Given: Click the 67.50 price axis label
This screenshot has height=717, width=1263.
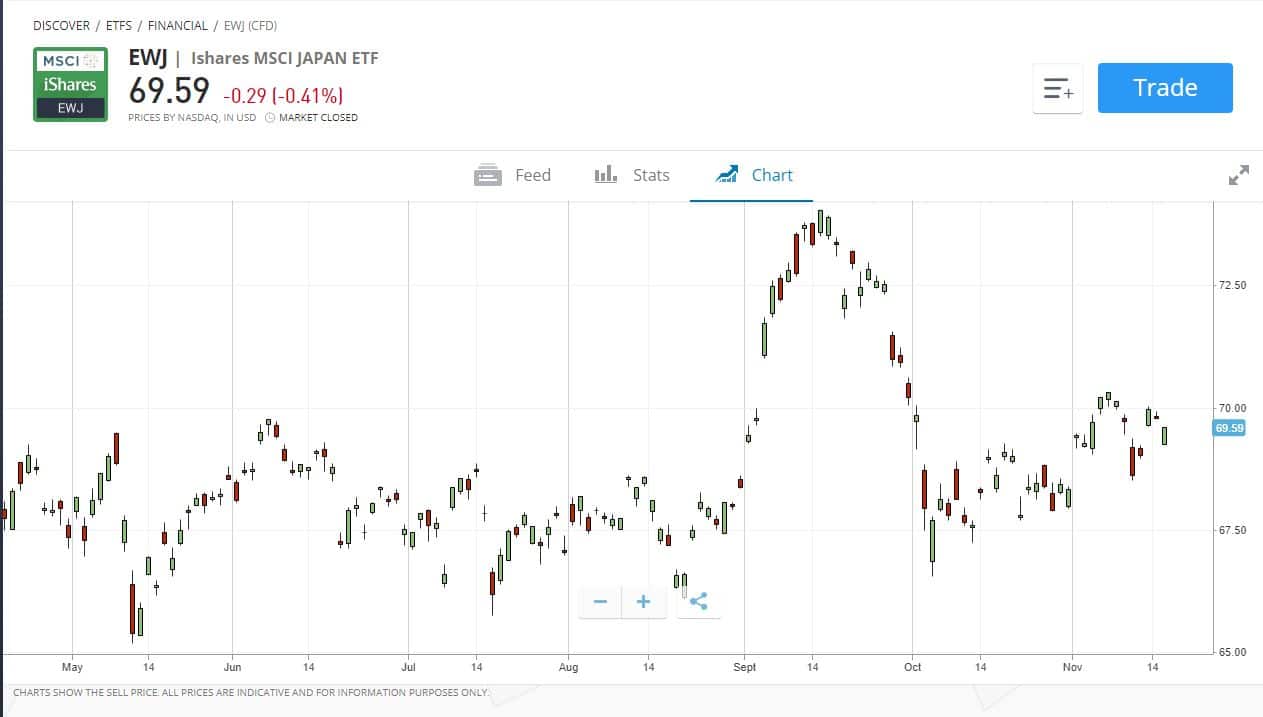Looking at the screenshot, I should click(x=1232, y=530).
